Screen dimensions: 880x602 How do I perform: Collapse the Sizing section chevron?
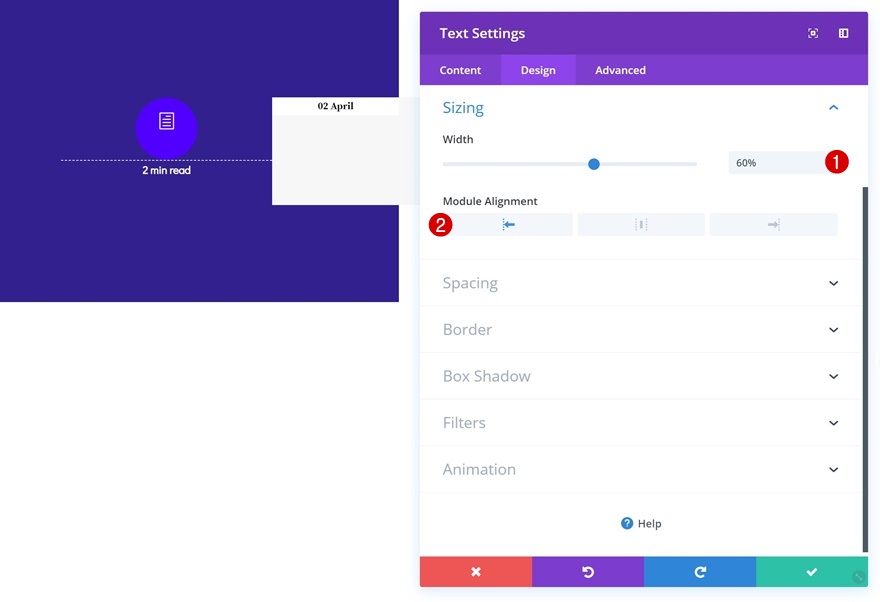click(x=833, y=107)
